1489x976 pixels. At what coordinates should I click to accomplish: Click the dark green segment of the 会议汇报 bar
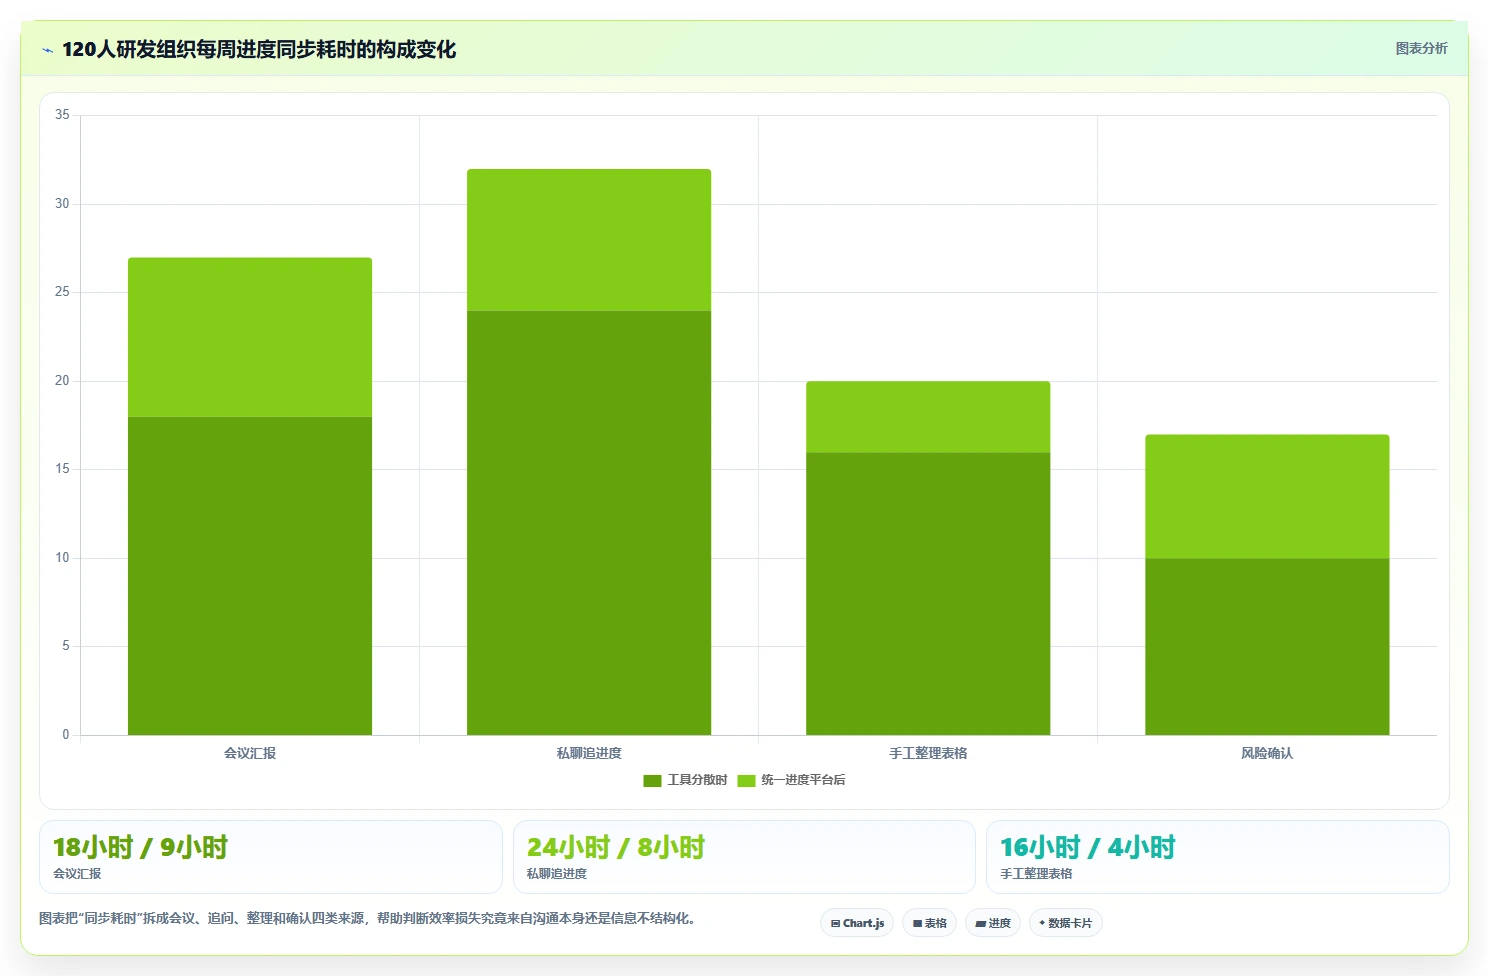click(250, 576)
